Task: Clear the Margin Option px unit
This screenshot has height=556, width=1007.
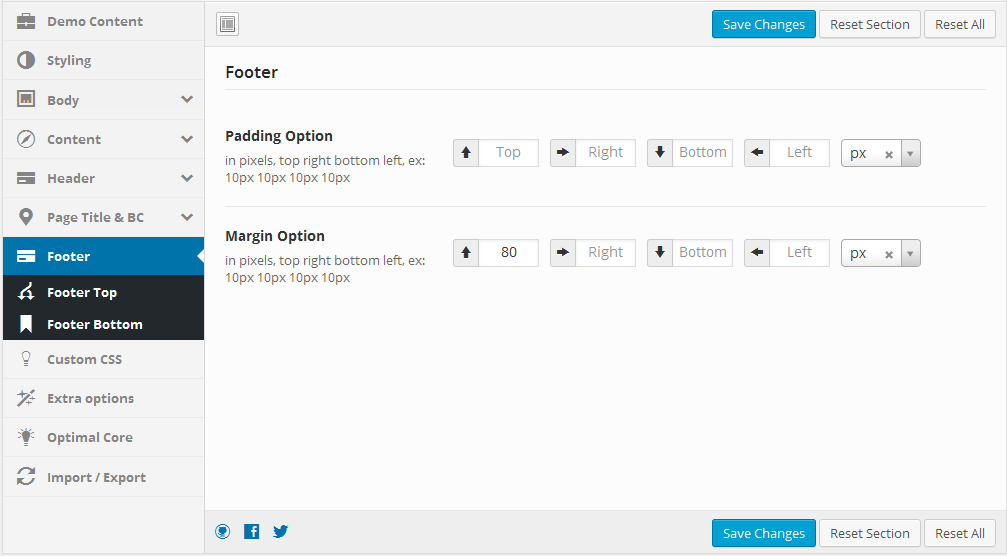Action: point(889,254)
